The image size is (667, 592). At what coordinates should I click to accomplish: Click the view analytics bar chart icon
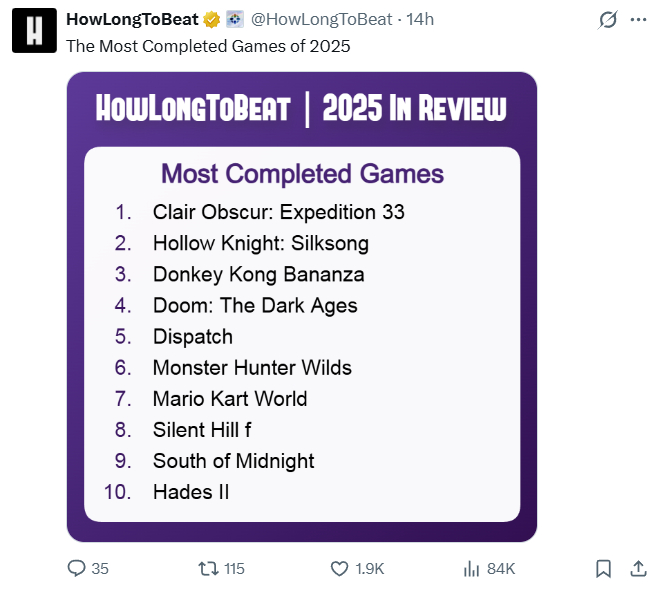(x=472, y=568)
